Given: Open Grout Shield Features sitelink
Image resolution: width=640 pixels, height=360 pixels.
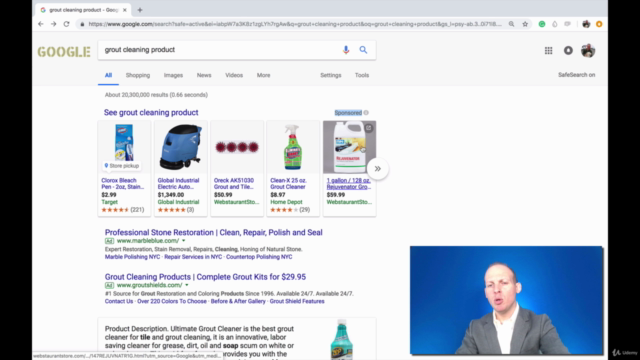Looking at the screenshot, I should point(297,301).
